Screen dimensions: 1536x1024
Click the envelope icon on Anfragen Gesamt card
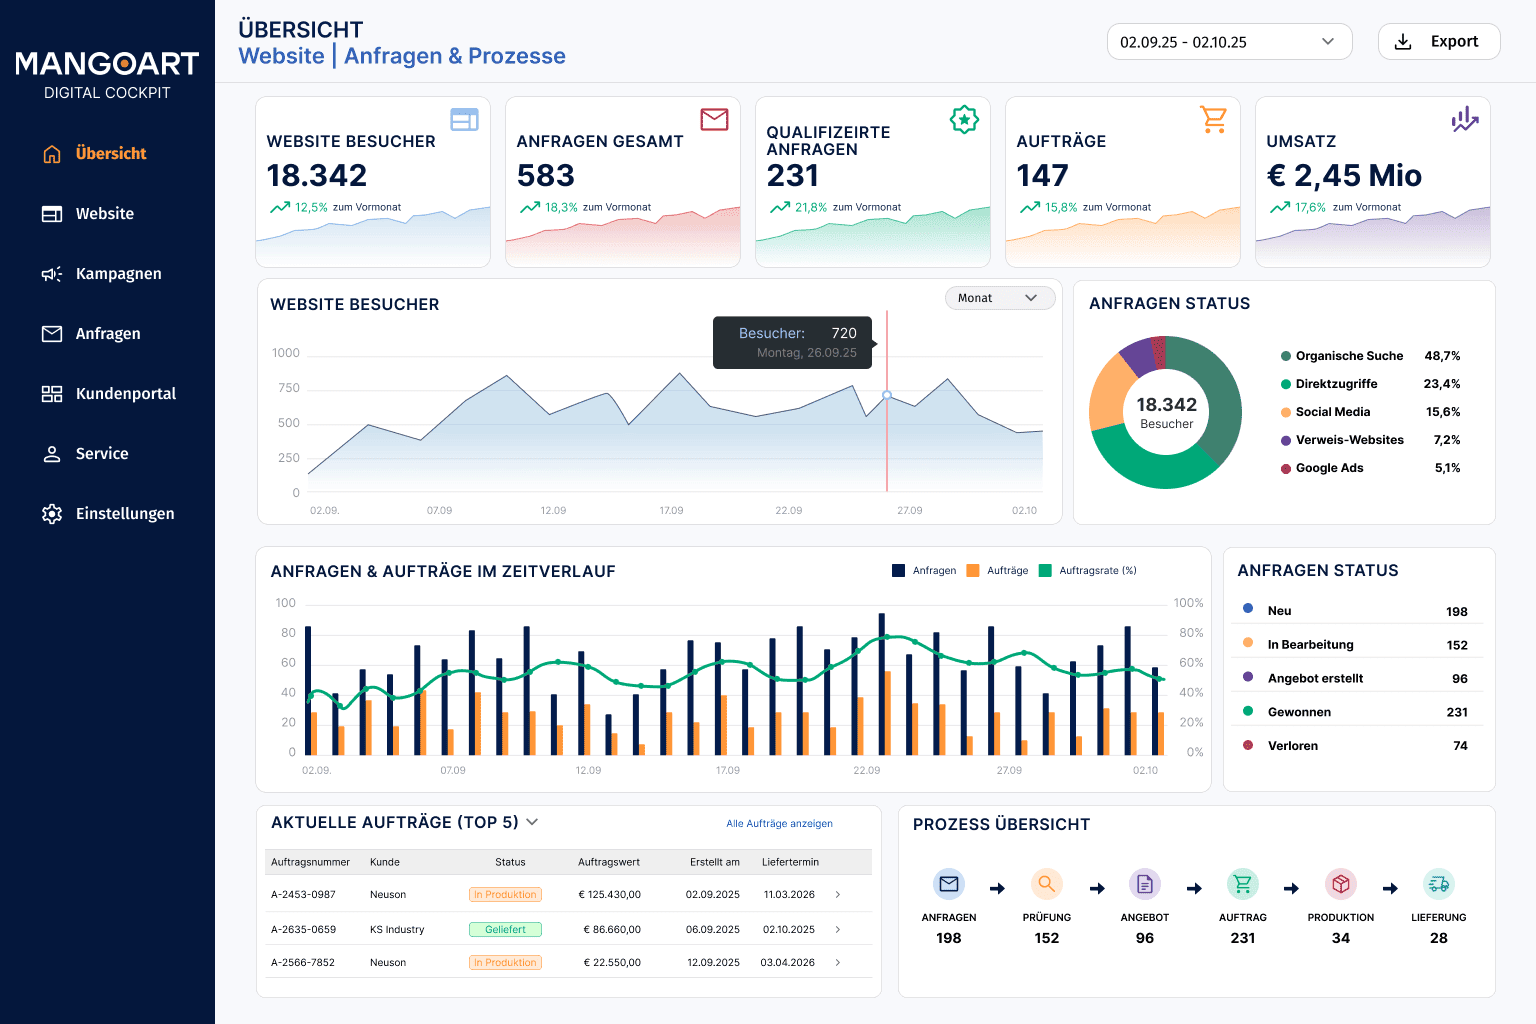tap(714, 120)
